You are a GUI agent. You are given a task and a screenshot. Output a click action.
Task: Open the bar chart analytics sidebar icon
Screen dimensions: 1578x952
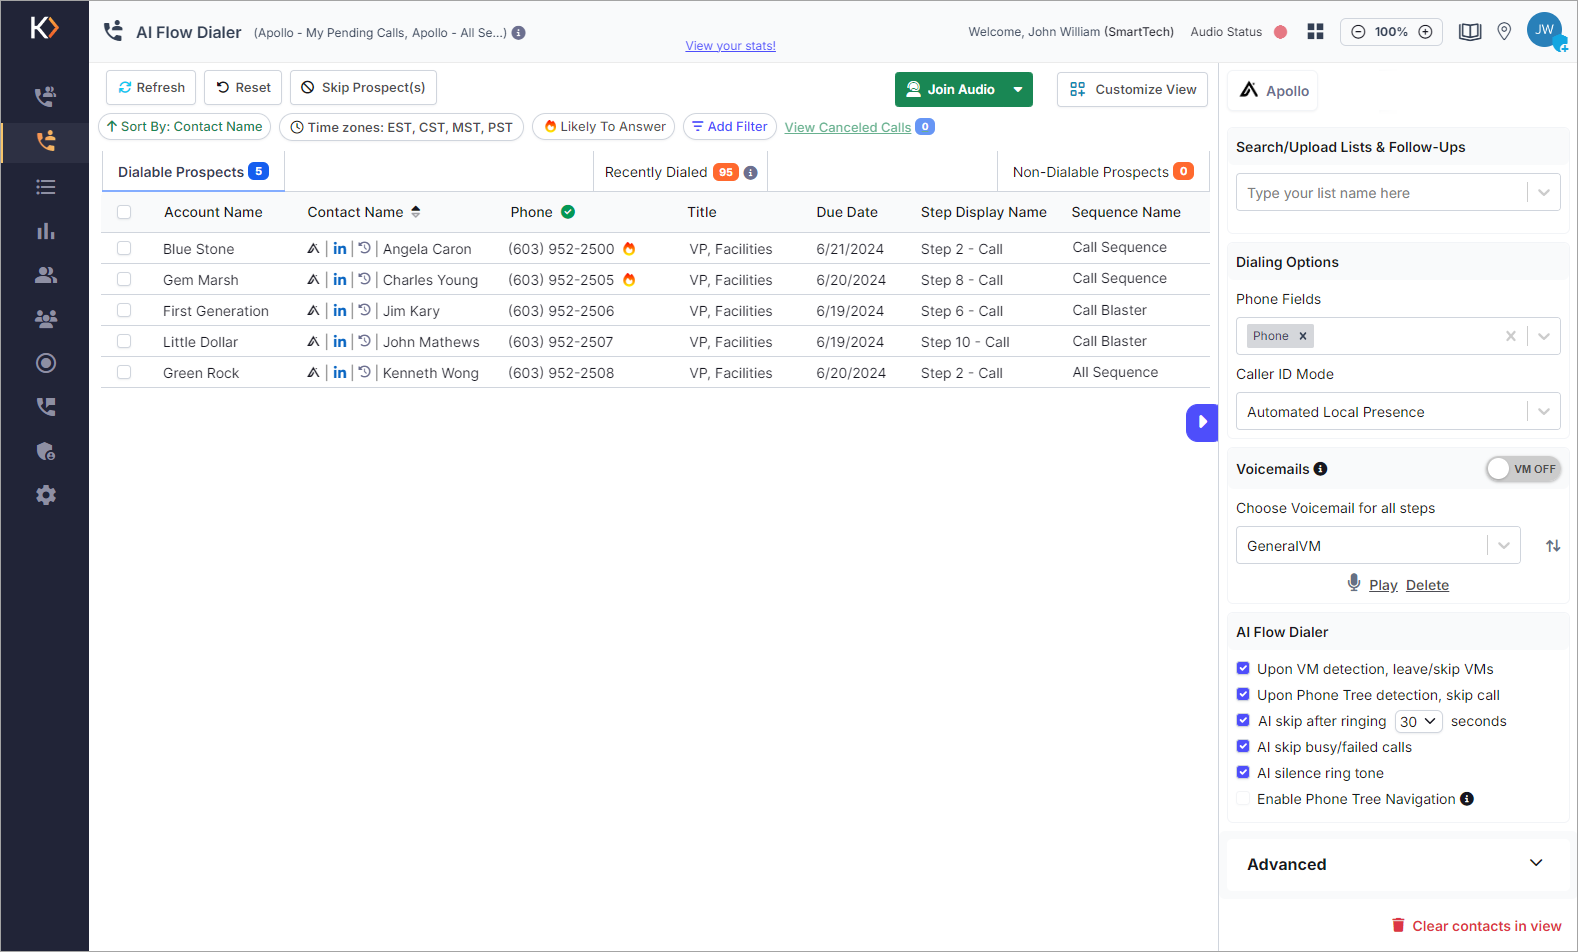(46, 231)
